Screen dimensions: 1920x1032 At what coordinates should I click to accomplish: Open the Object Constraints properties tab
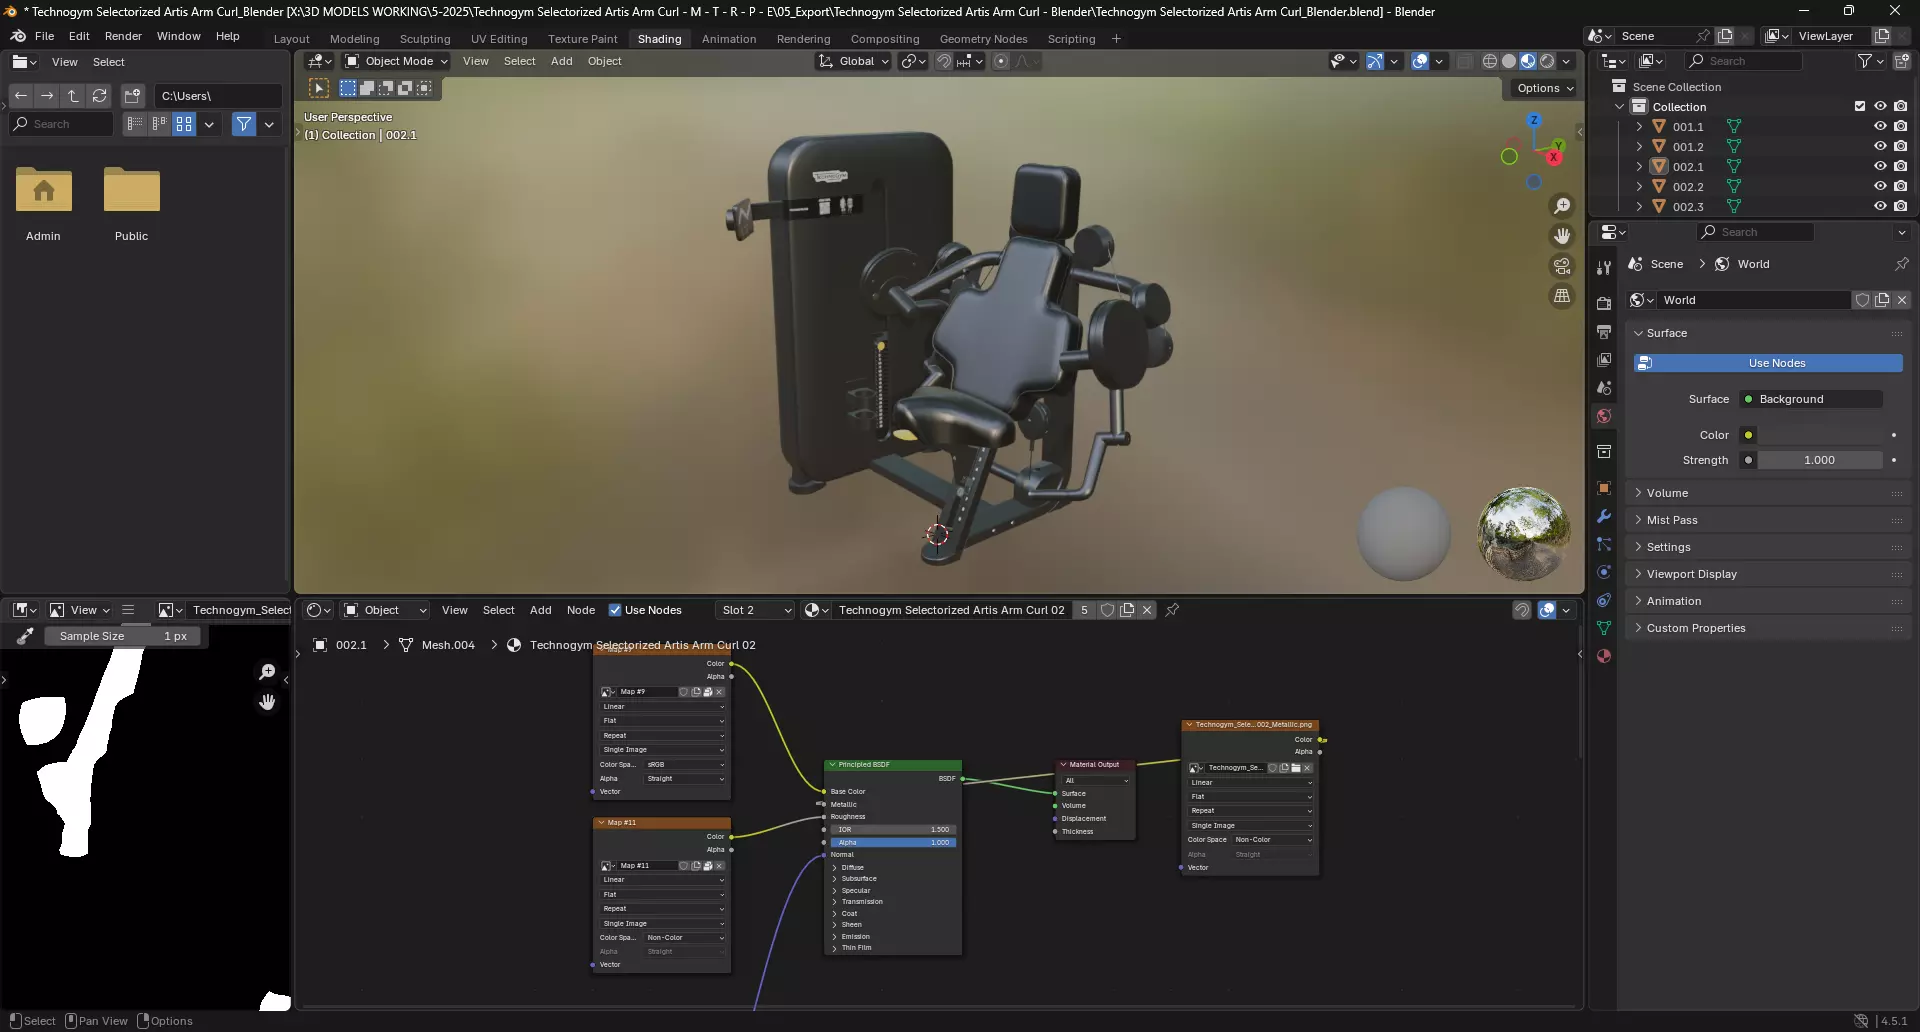(x=1604, y=600)
